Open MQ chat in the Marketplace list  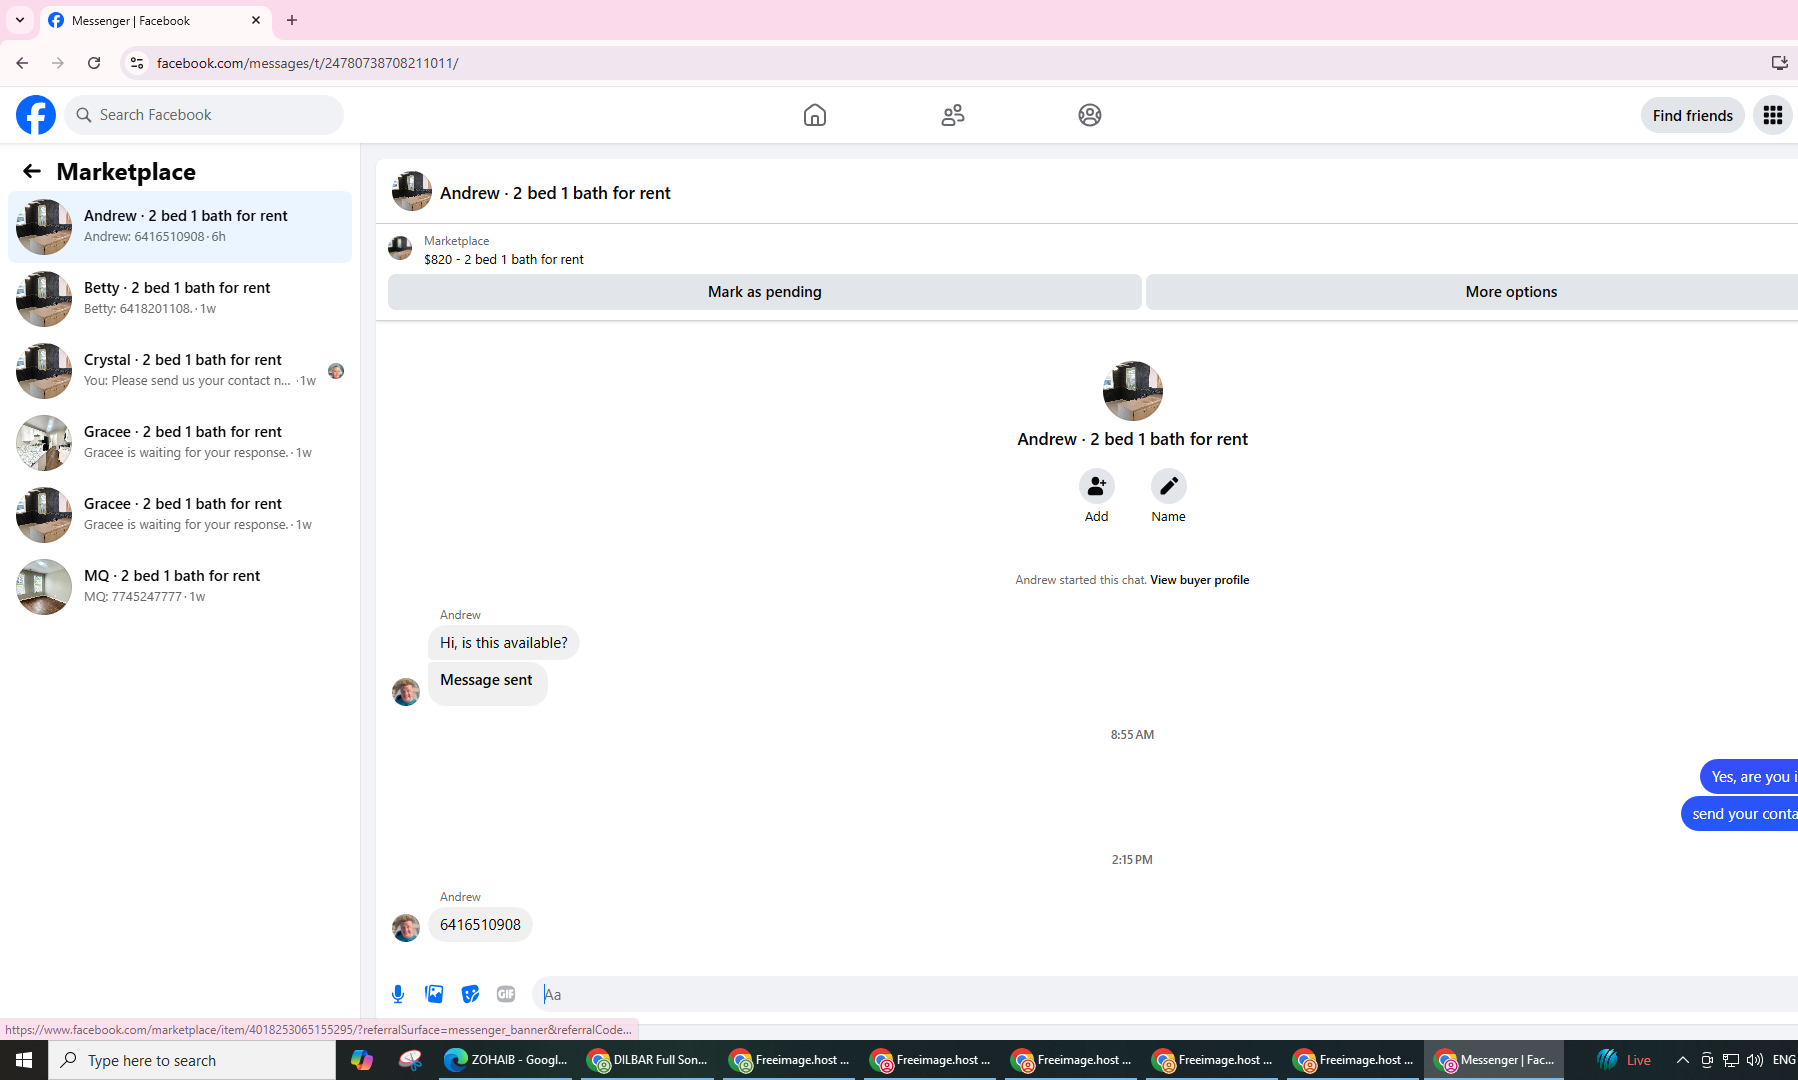coord(180,587)
